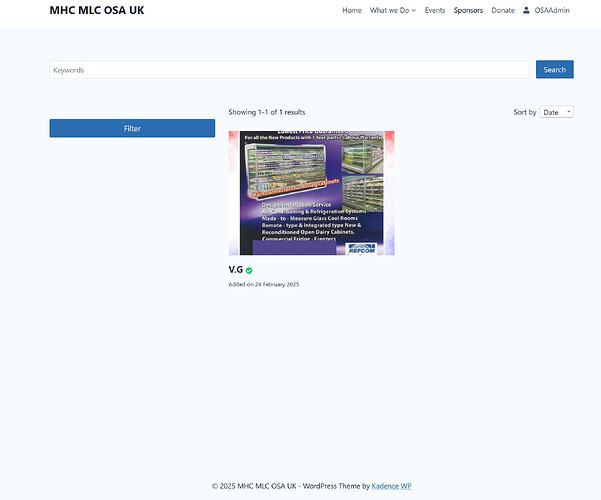Click the user account icon
Screen dimensions: 601x500
pyautogui.click(x=526, y=10)
